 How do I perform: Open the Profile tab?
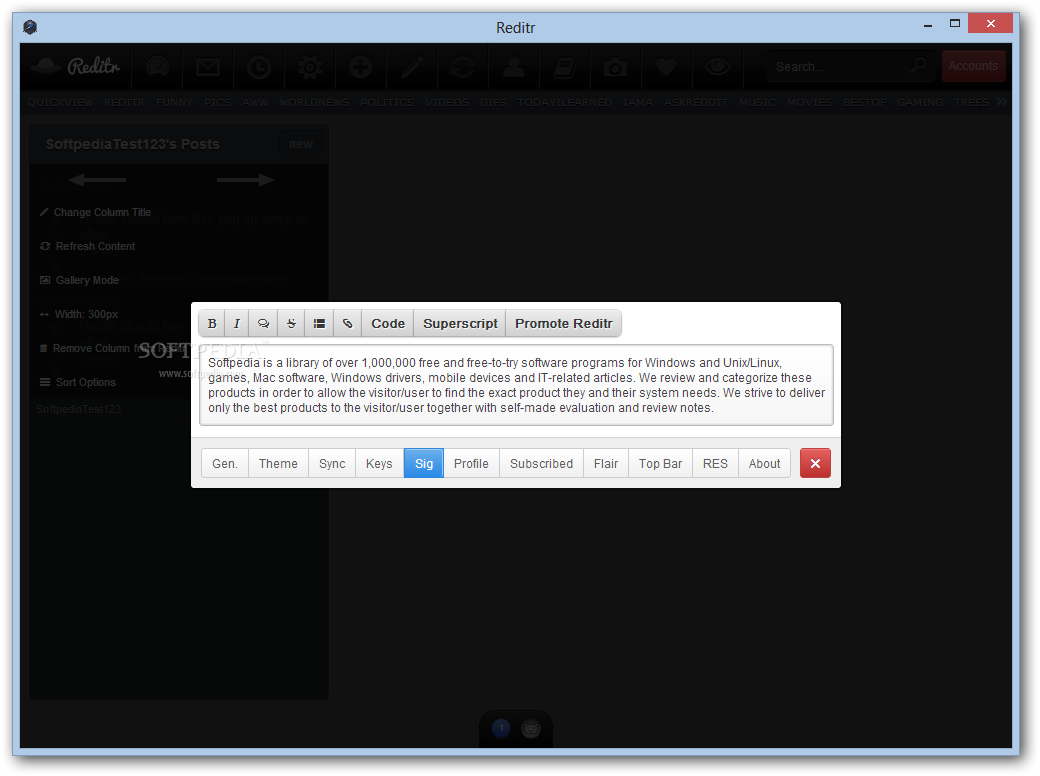[471, 464]
